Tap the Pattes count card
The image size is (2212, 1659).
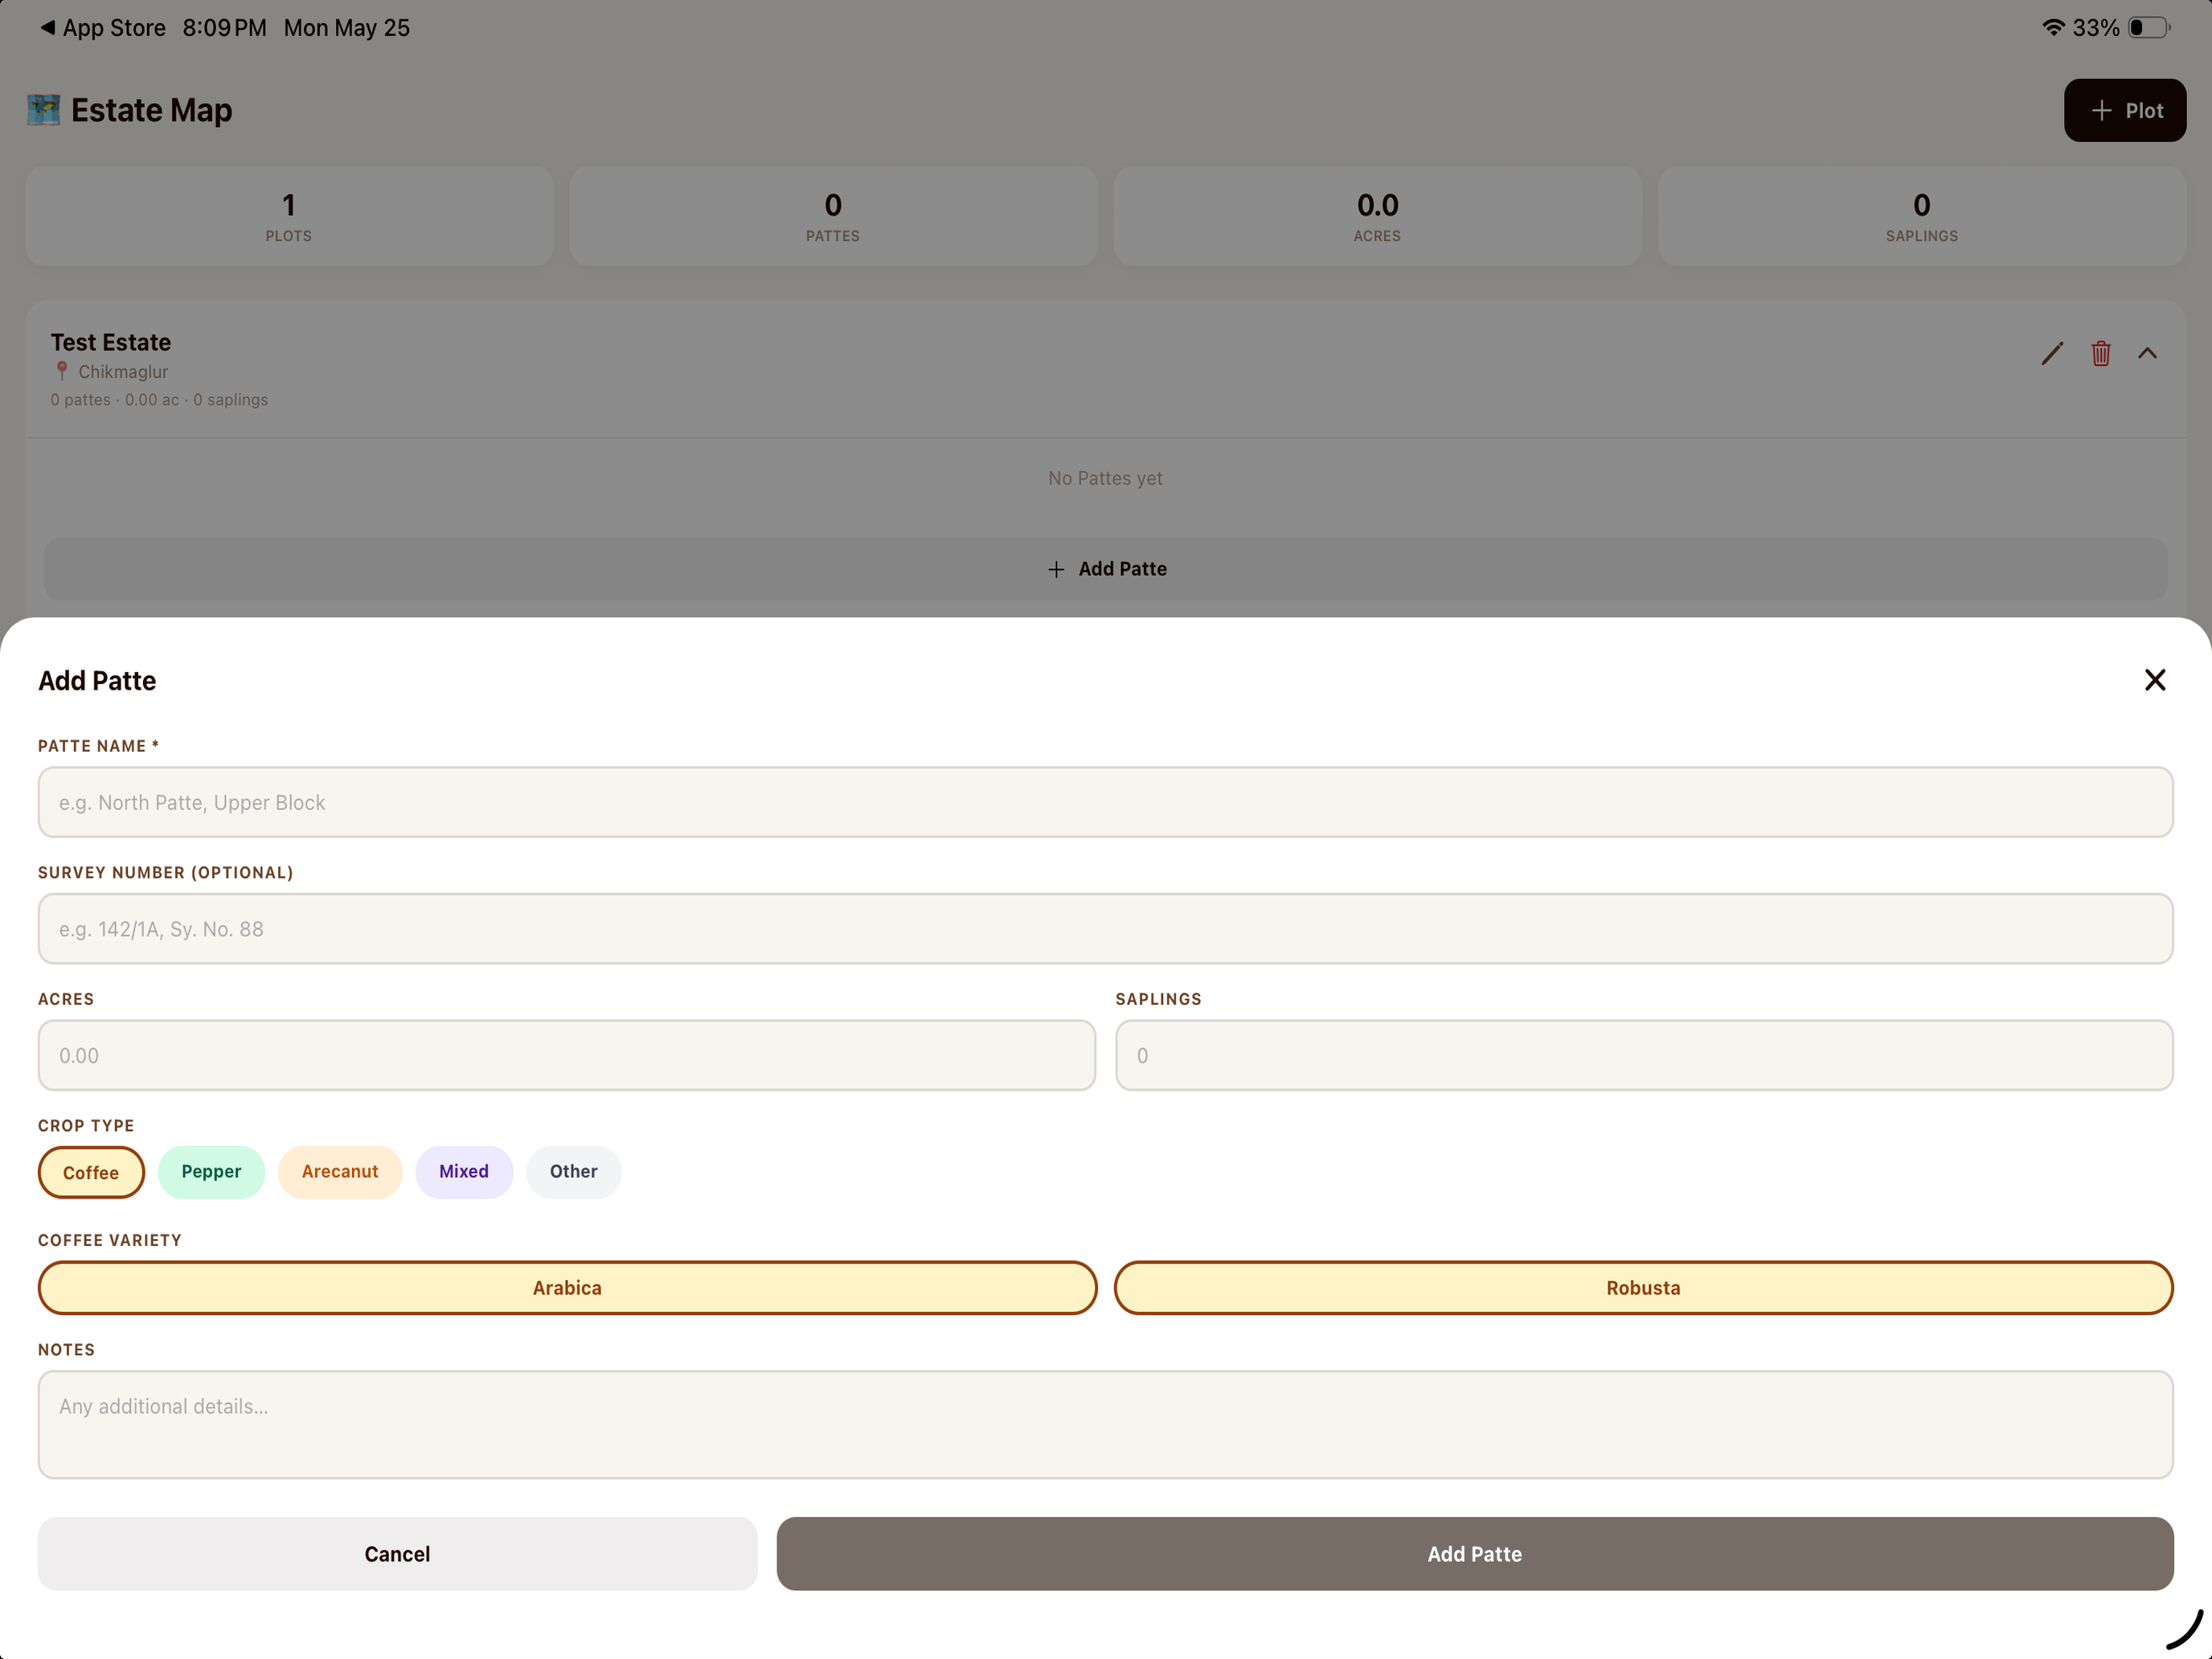click(x=833, y=216)
